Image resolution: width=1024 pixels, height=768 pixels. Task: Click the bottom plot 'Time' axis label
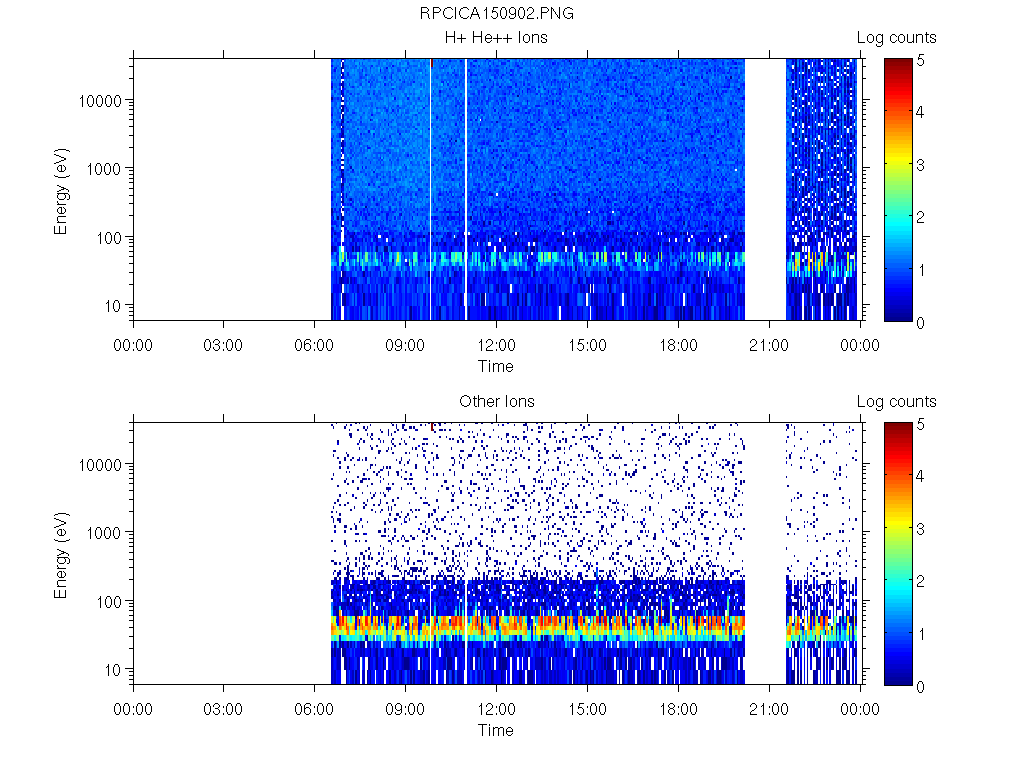[x=496, y=730]
